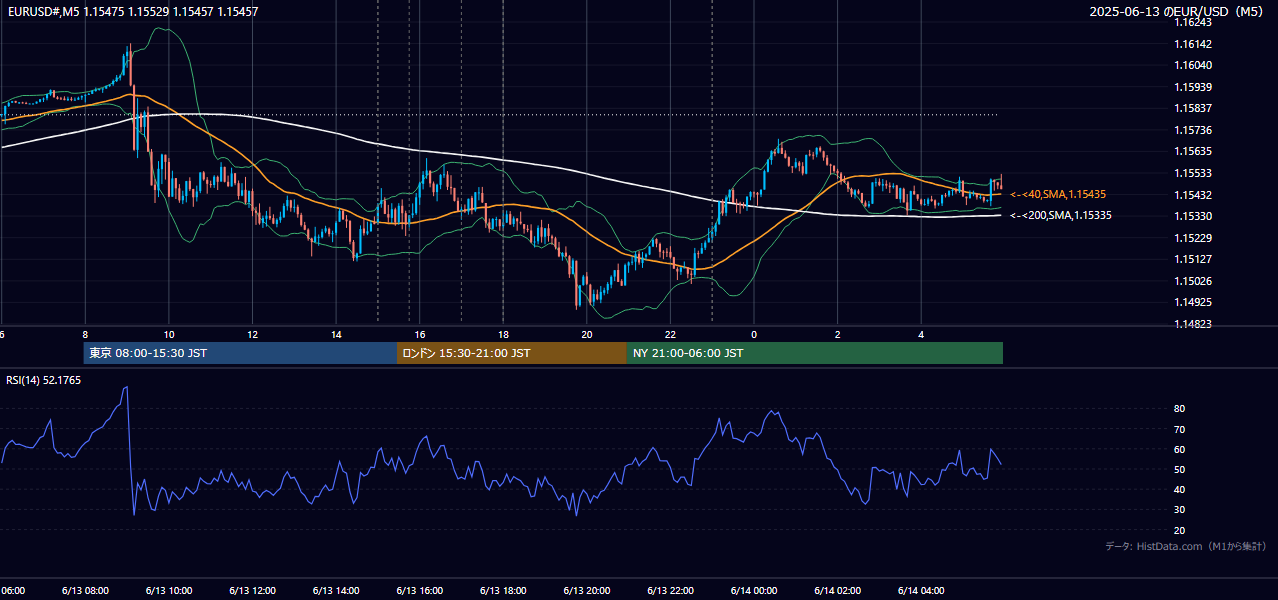Click the '<-<40,SMA,1.15435' indicator label

coord(1058,194)
